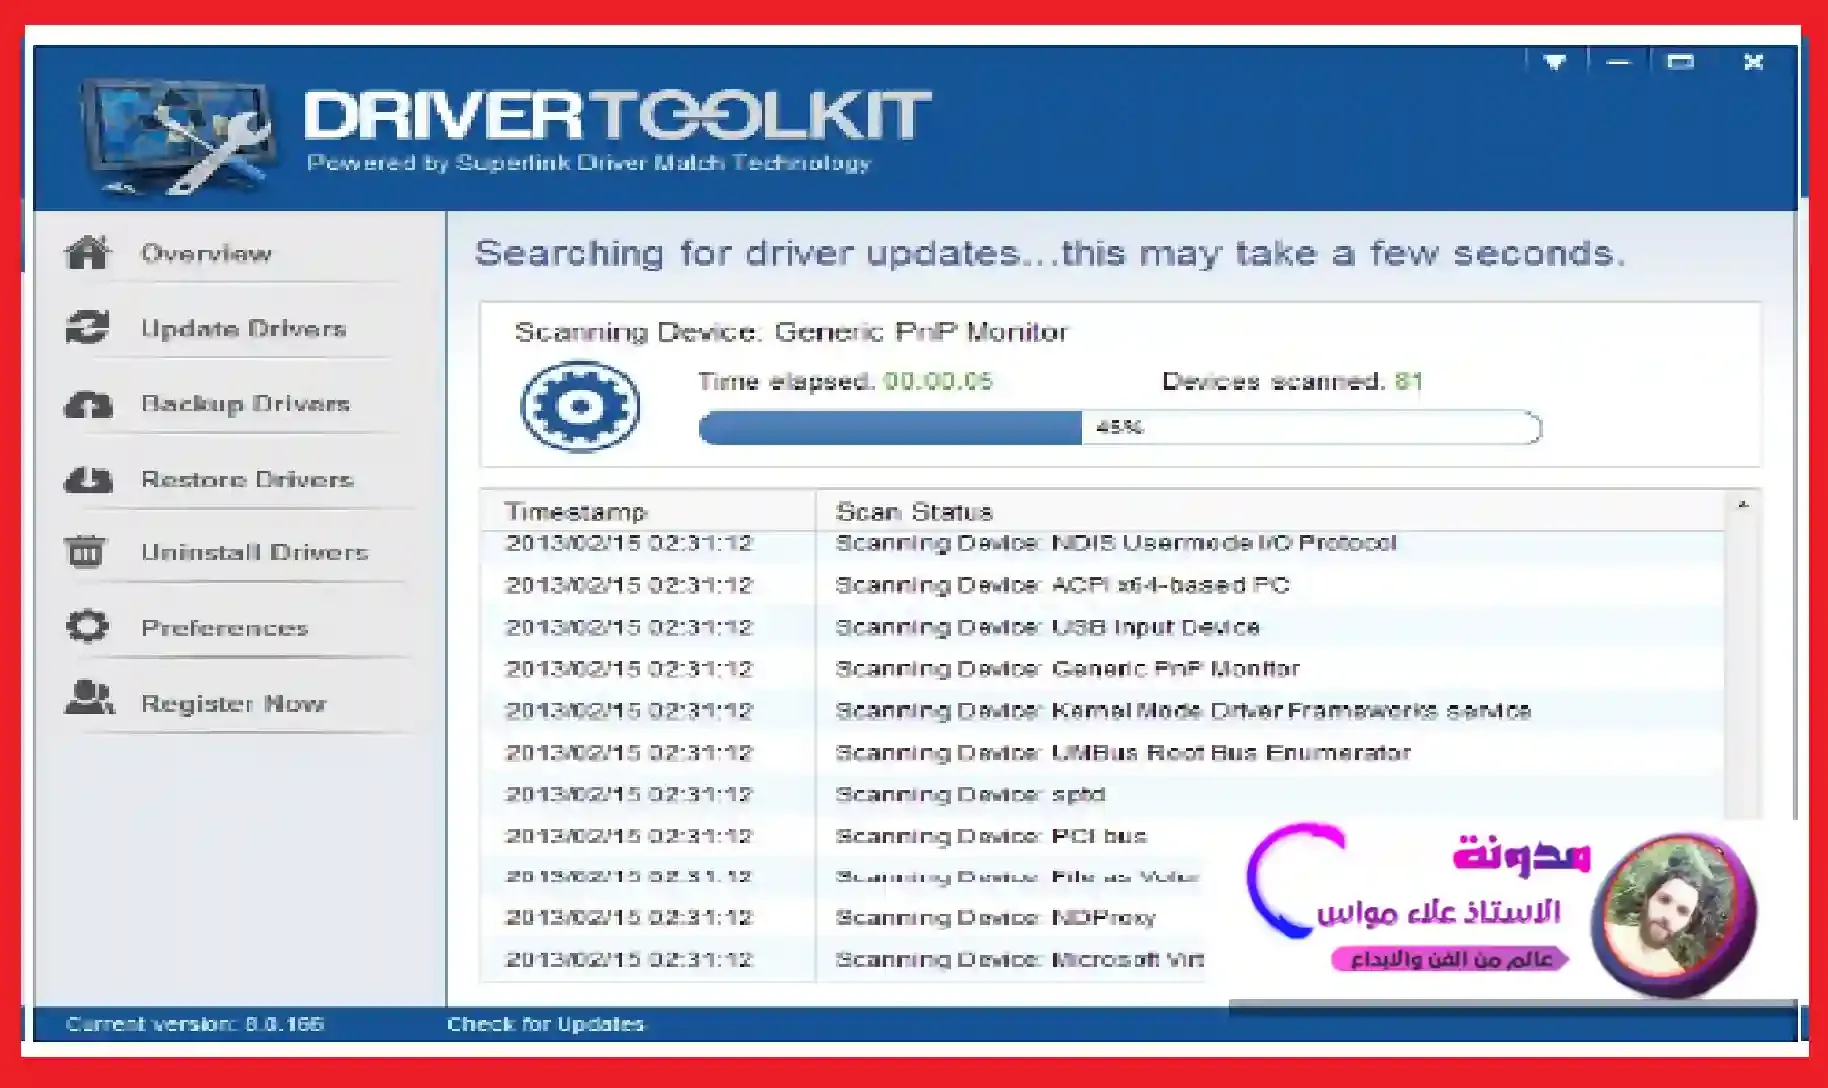Select the sptd scan row

pyautogui.click(x=1103, y=795)
